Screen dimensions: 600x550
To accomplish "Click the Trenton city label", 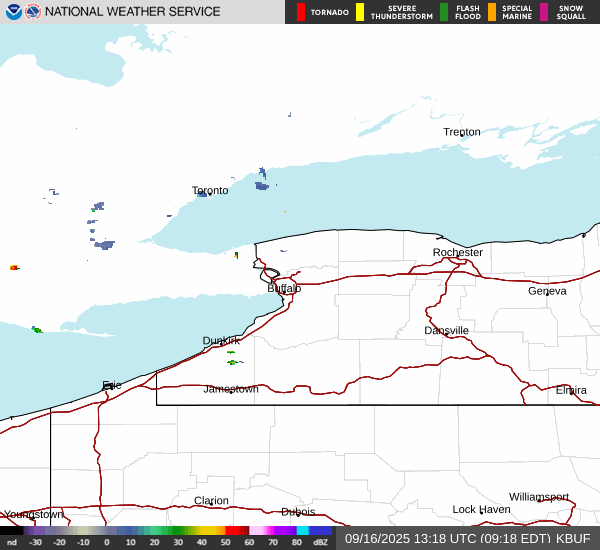I will pyautogui.click(x=461, y=132).
